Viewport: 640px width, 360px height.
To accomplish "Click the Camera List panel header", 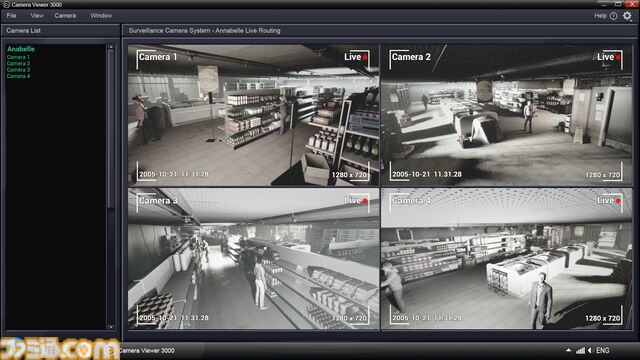I will point(60,31).
